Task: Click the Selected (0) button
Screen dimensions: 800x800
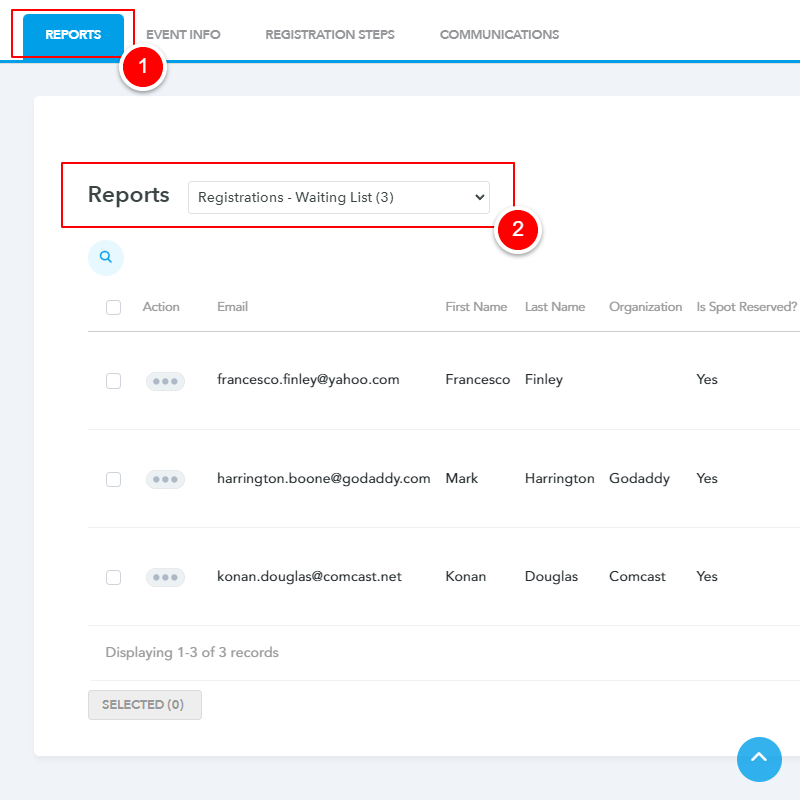Action: pos(144,705)
